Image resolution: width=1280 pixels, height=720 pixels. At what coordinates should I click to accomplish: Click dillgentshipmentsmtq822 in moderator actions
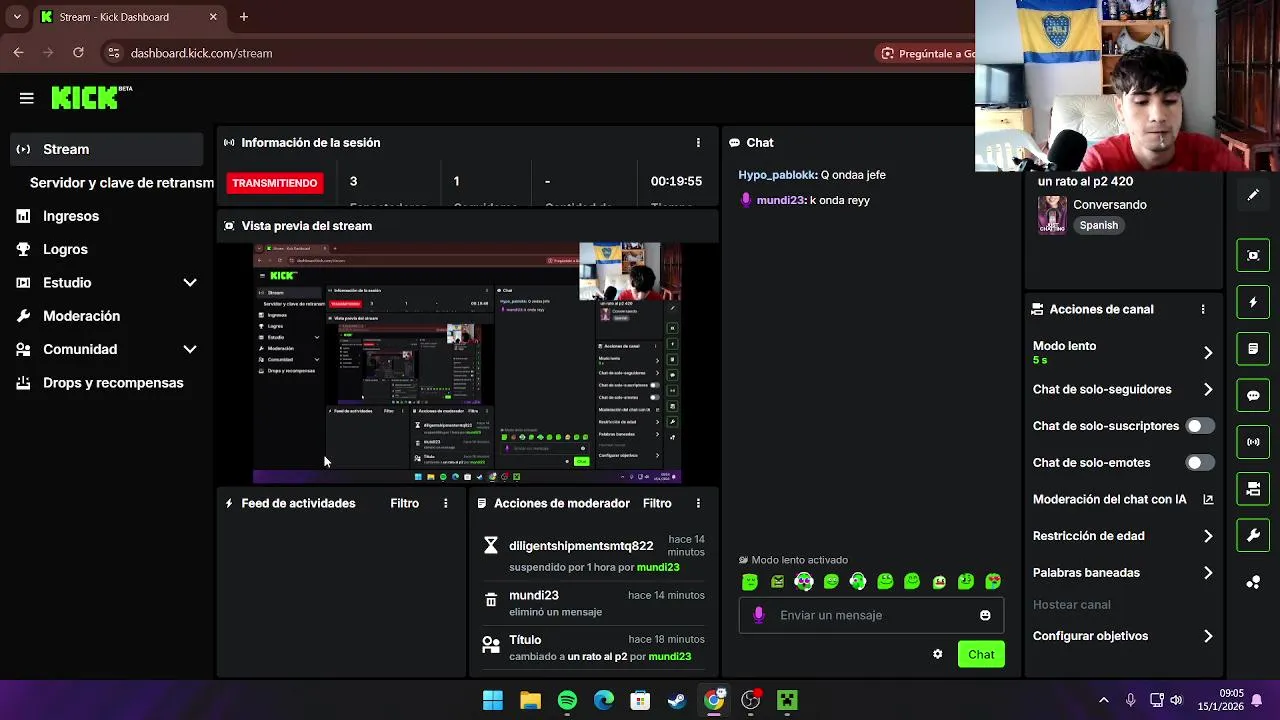[x=581, y=546]
